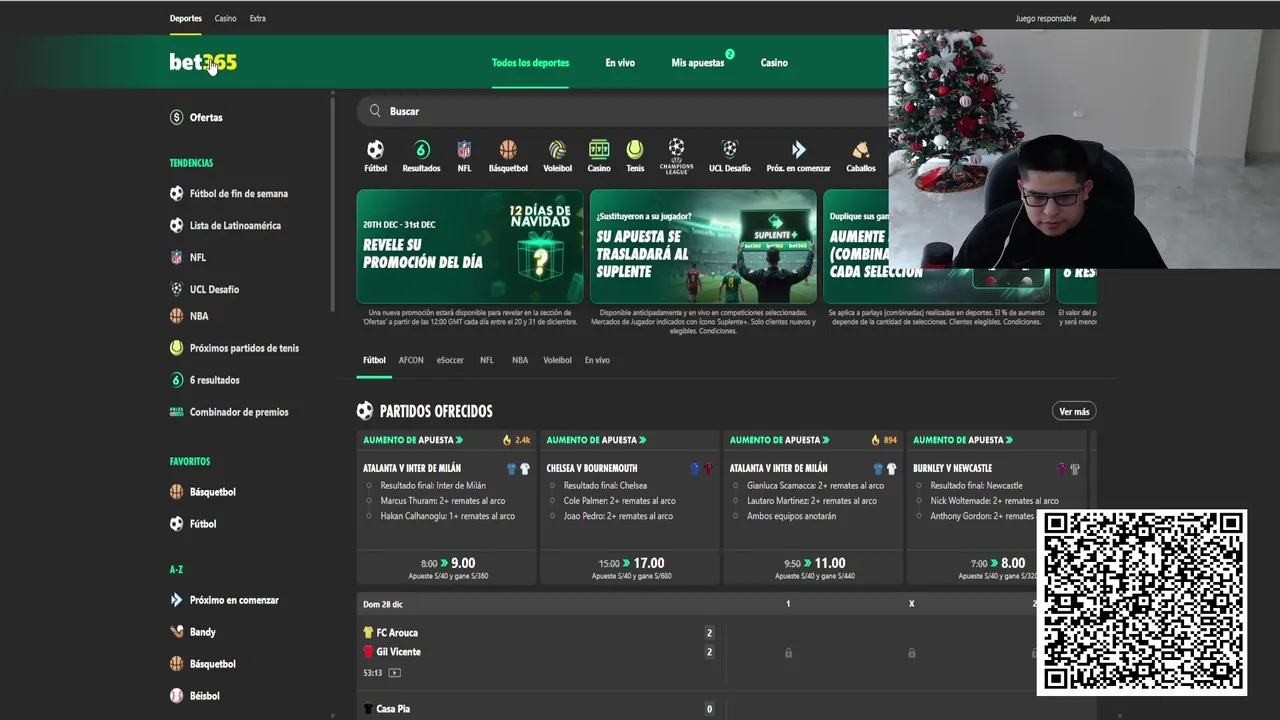
Task: Click the FC Arouca live stream icon
Action: pyautogui.click(x=394, y=673)
